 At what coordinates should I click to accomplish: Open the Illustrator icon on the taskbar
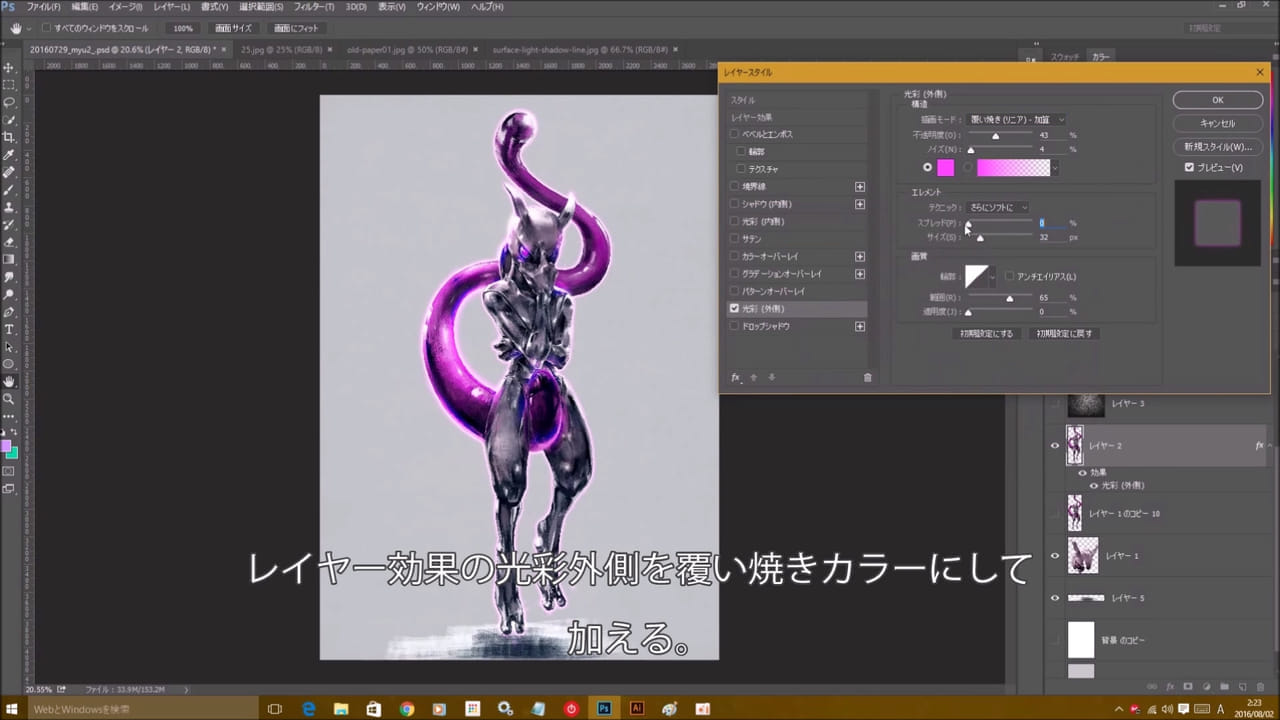point(635,709)
